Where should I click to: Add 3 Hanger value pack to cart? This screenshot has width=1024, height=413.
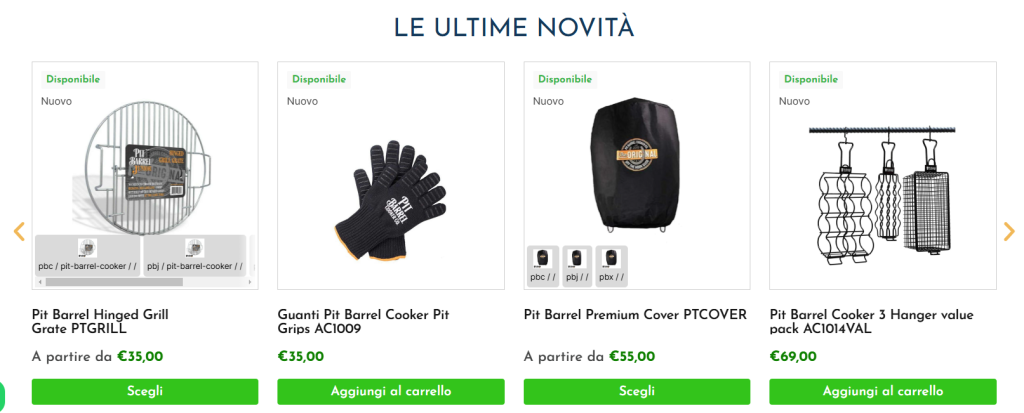click(x=883, y=391)
